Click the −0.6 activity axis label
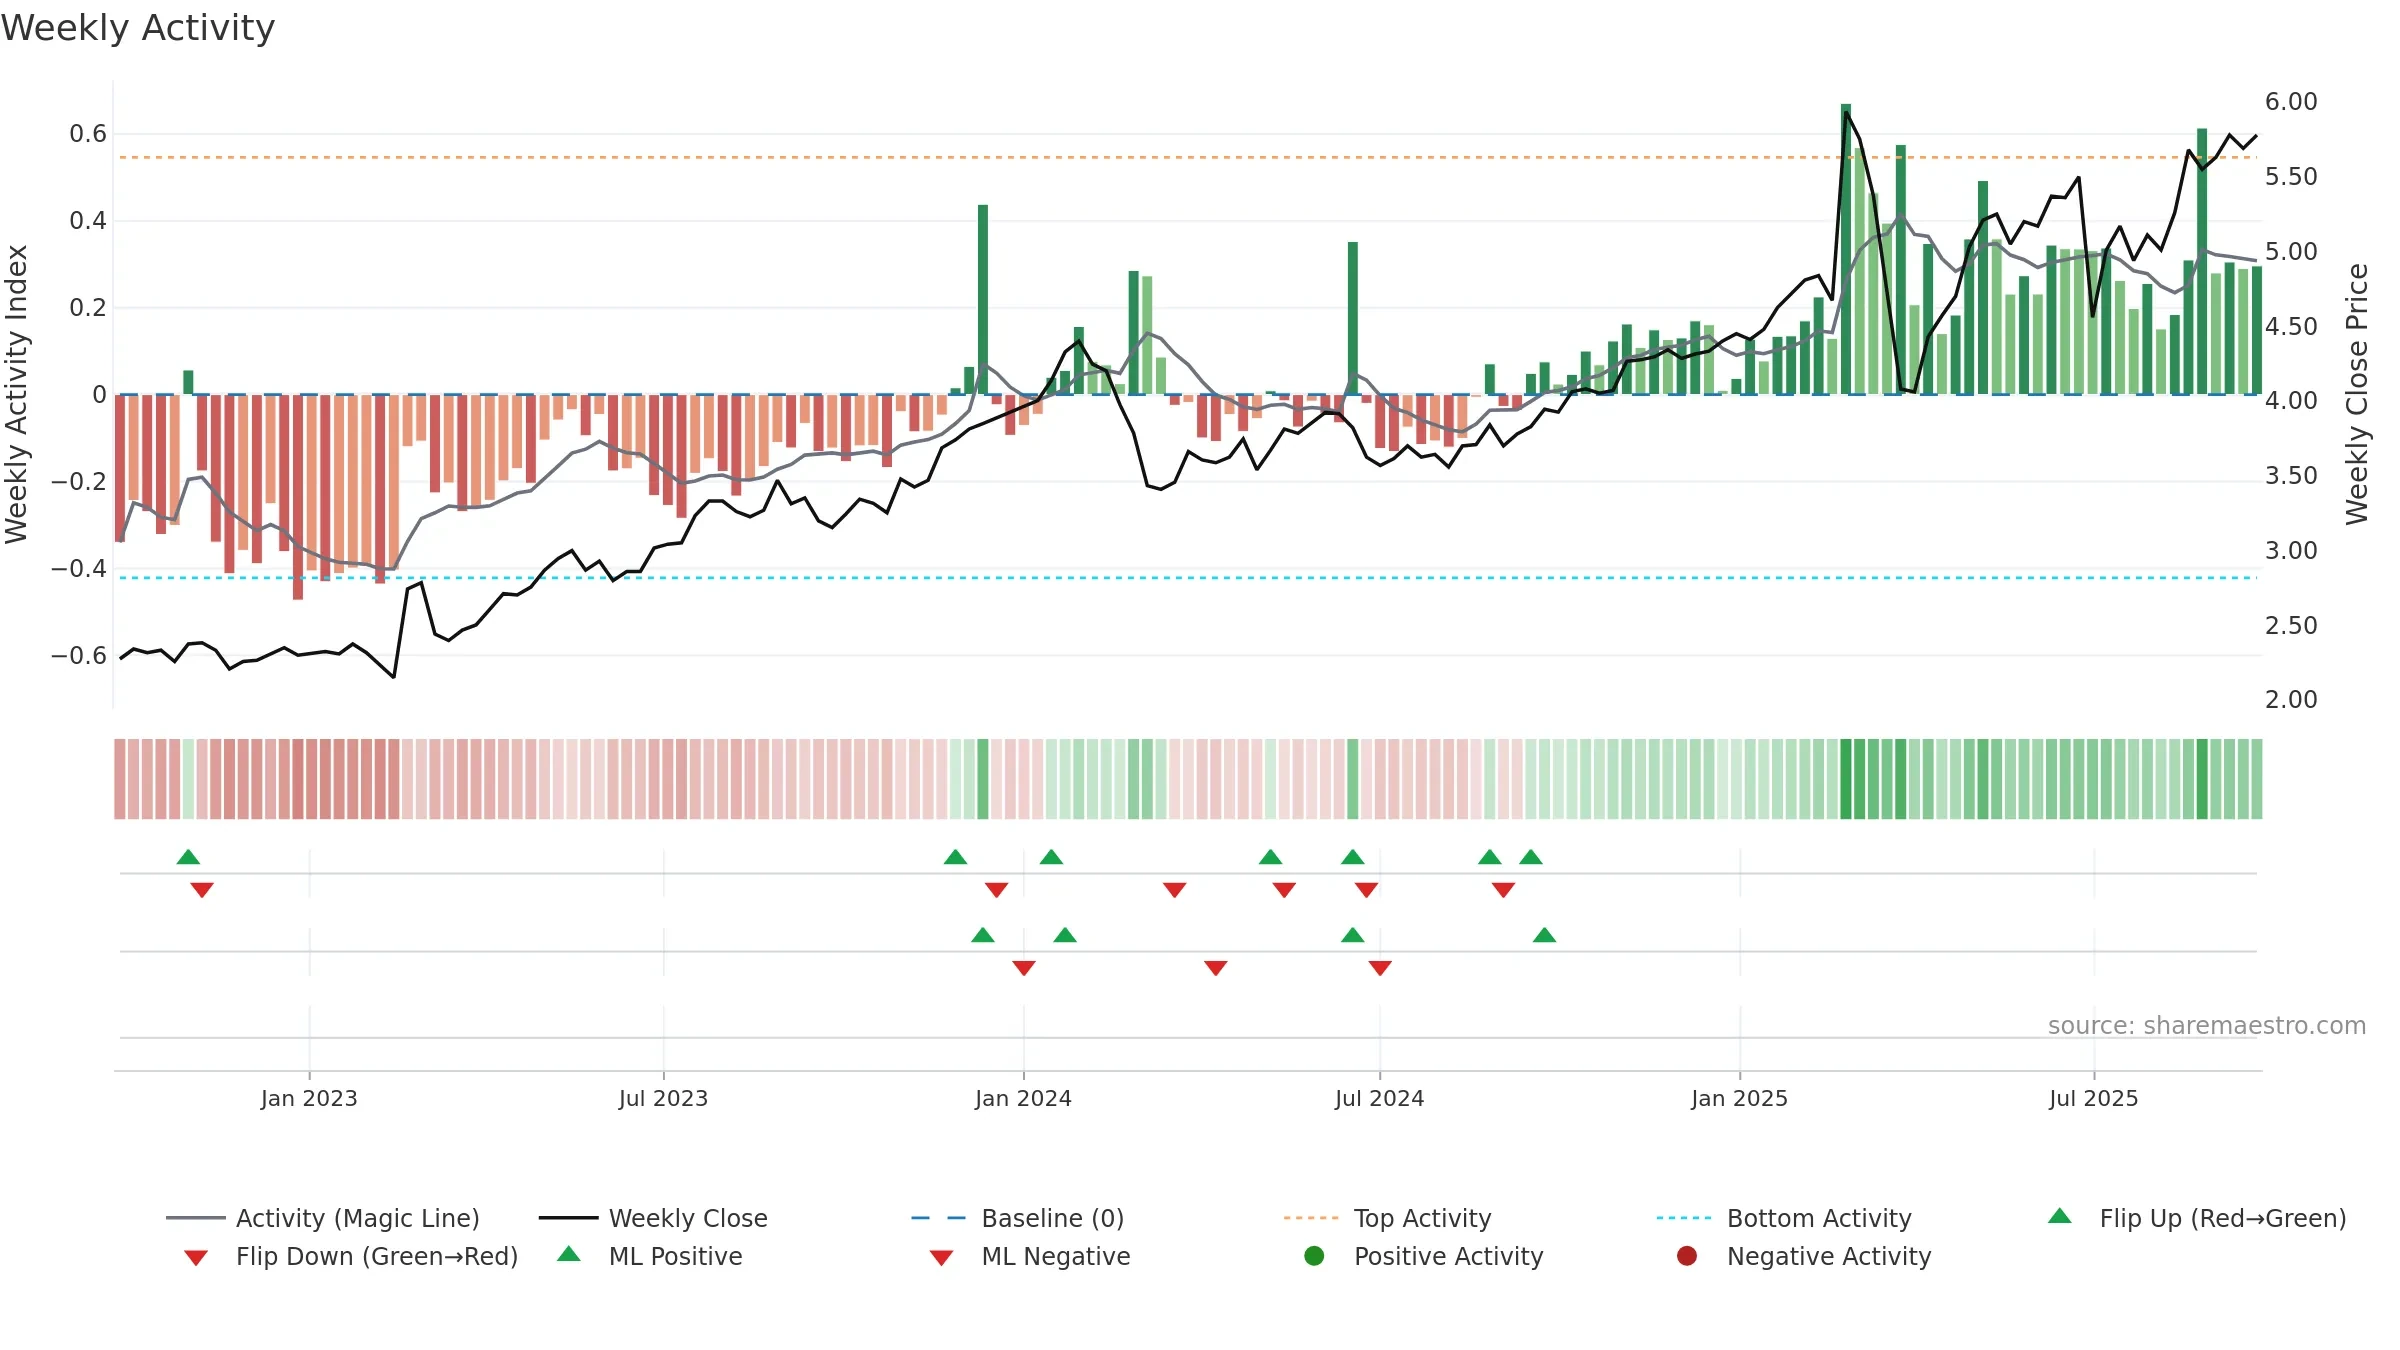The height and width of the screenshot is (1350, 2400). pyautogui.click(x=79, y=656)
